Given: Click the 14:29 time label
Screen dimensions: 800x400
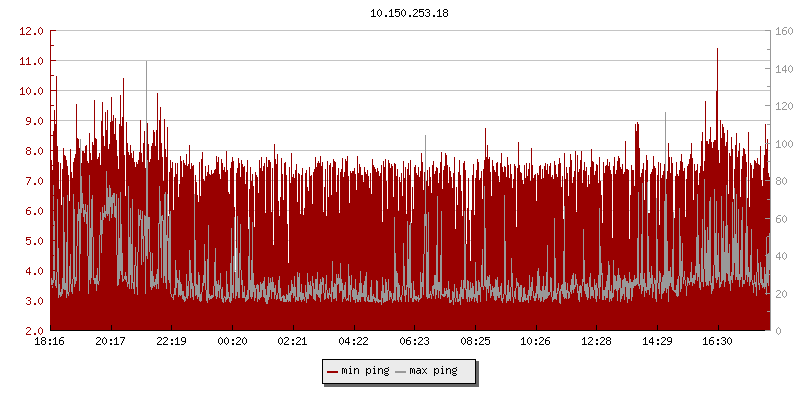Looking at the screenshot, I should pyautogui.click(x=657, y=342).
